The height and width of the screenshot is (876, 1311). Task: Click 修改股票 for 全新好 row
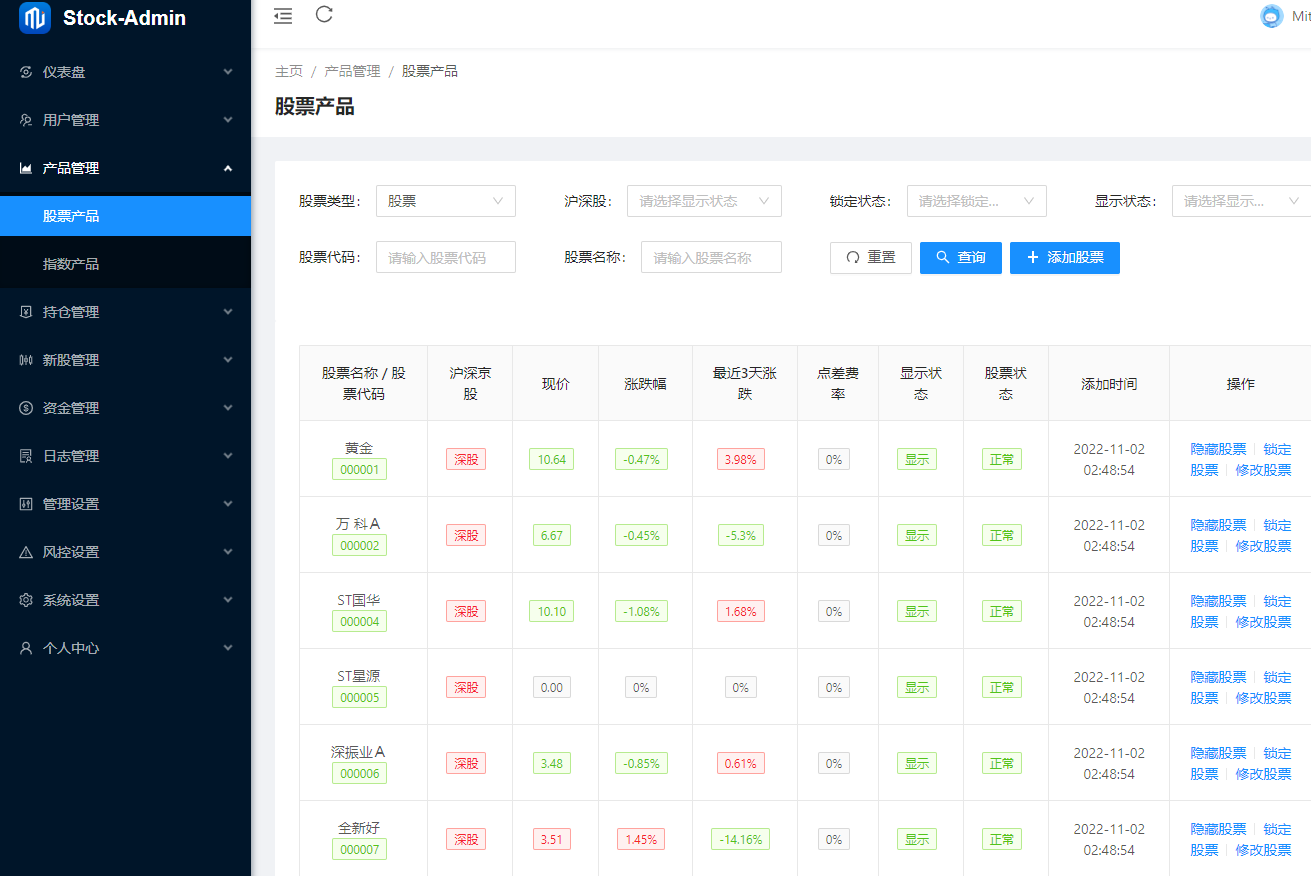(x=1263, y=850)
